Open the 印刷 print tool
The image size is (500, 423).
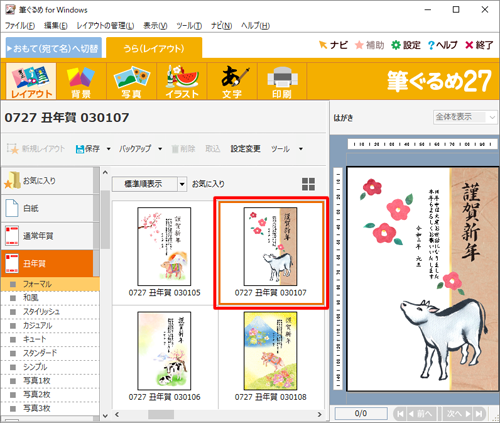pos(282,81)
